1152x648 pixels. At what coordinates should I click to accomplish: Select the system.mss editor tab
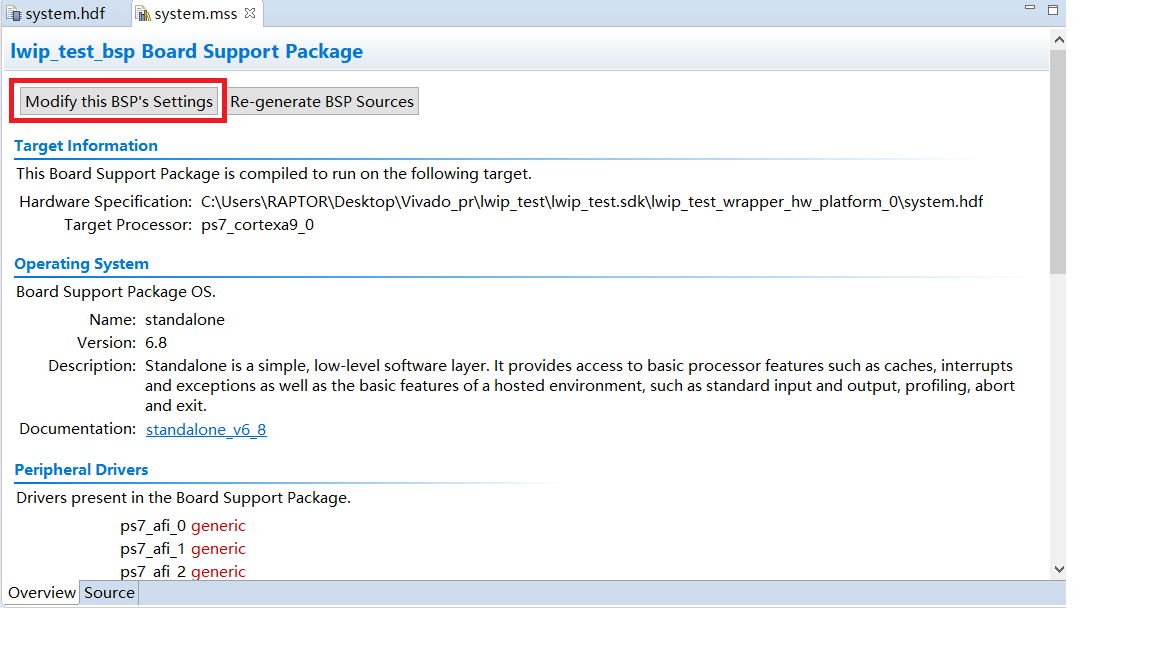[195, 14]
